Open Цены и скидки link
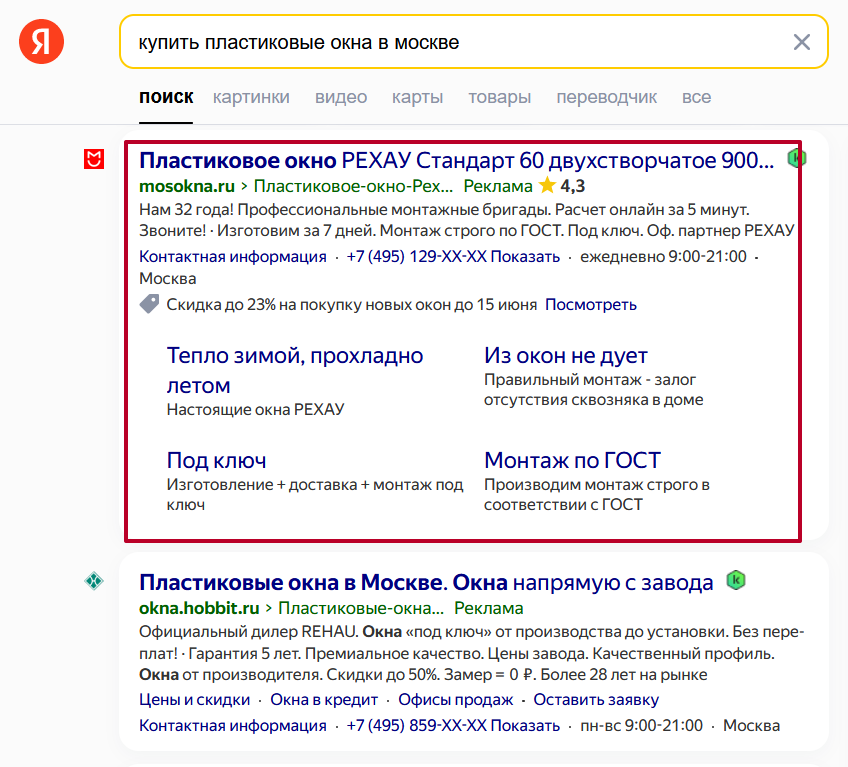Viewport: 848px width, 767px height. click(x=194, y=699)
